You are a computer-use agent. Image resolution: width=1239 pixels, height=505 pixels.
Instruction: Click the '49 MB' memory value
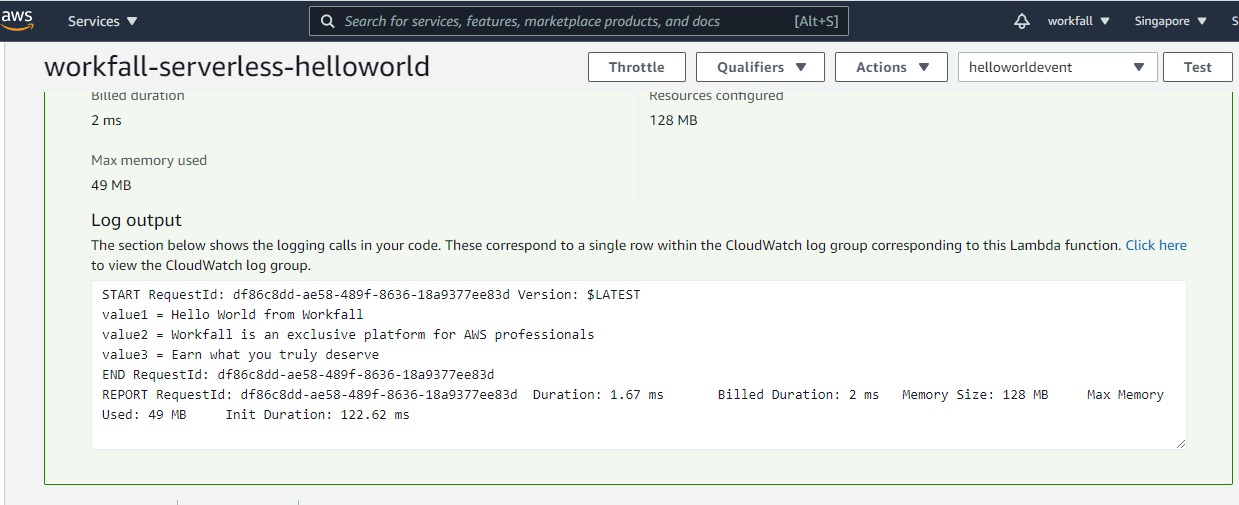[111, 185]
